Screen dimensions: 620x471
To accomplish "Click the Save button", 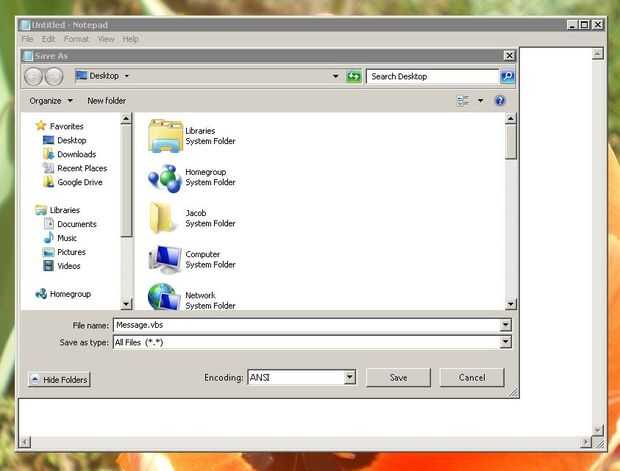I will 398,378.
